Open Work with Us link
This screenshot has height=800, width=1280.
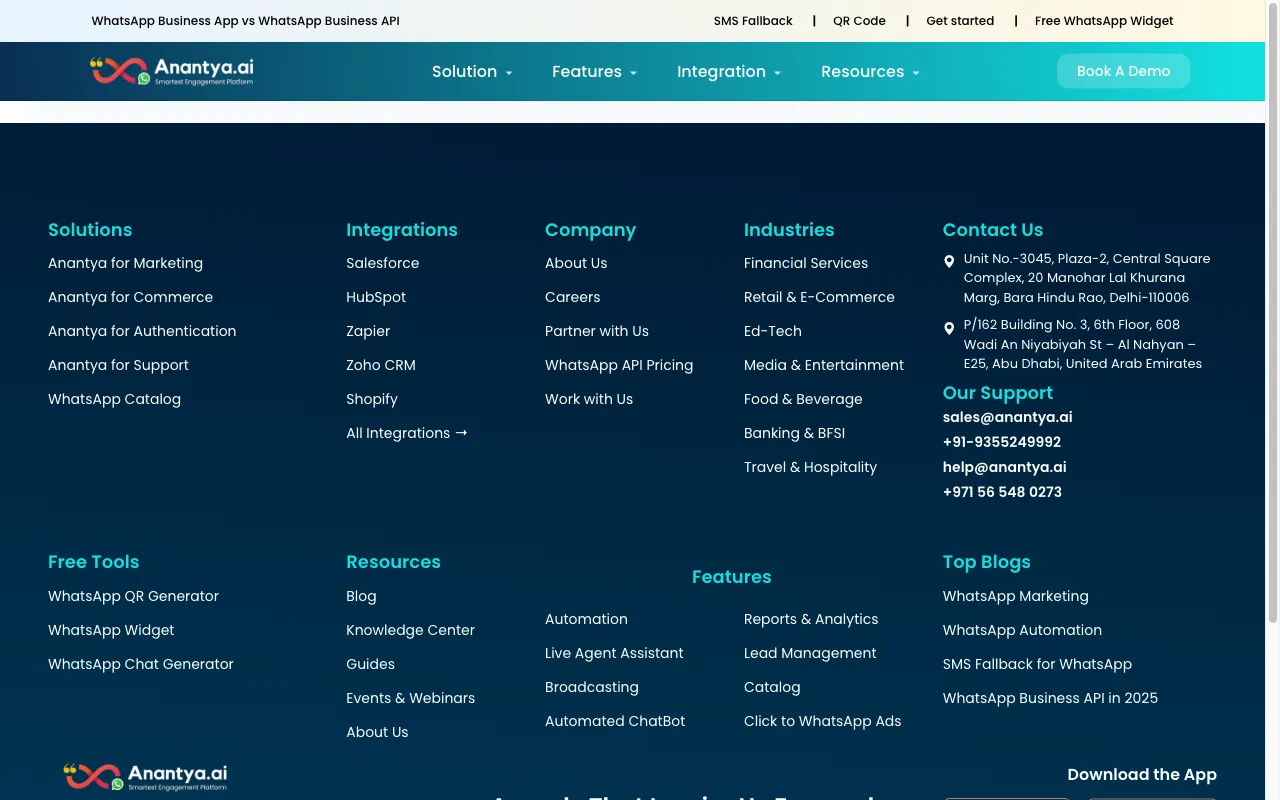pyautogui.click(x=589, y=399)
